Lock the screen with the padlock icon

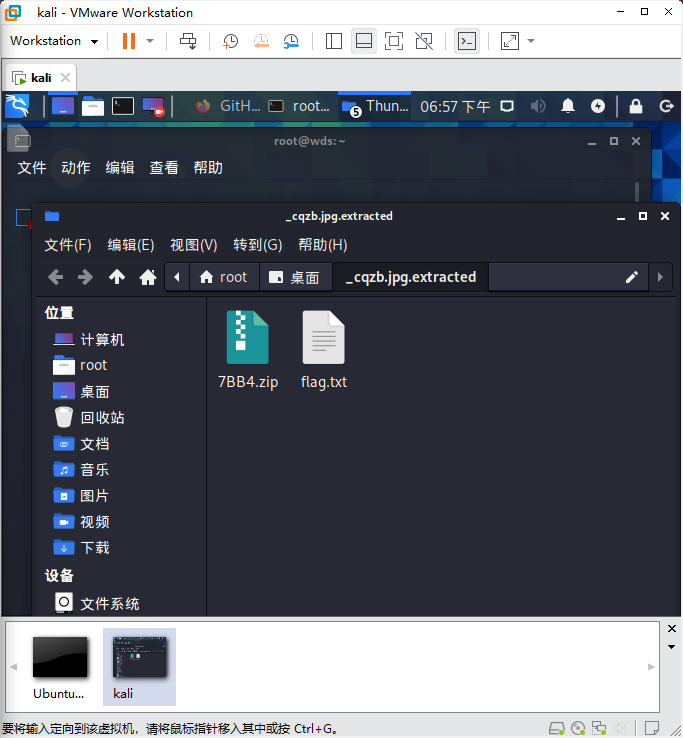coord(636,106)
